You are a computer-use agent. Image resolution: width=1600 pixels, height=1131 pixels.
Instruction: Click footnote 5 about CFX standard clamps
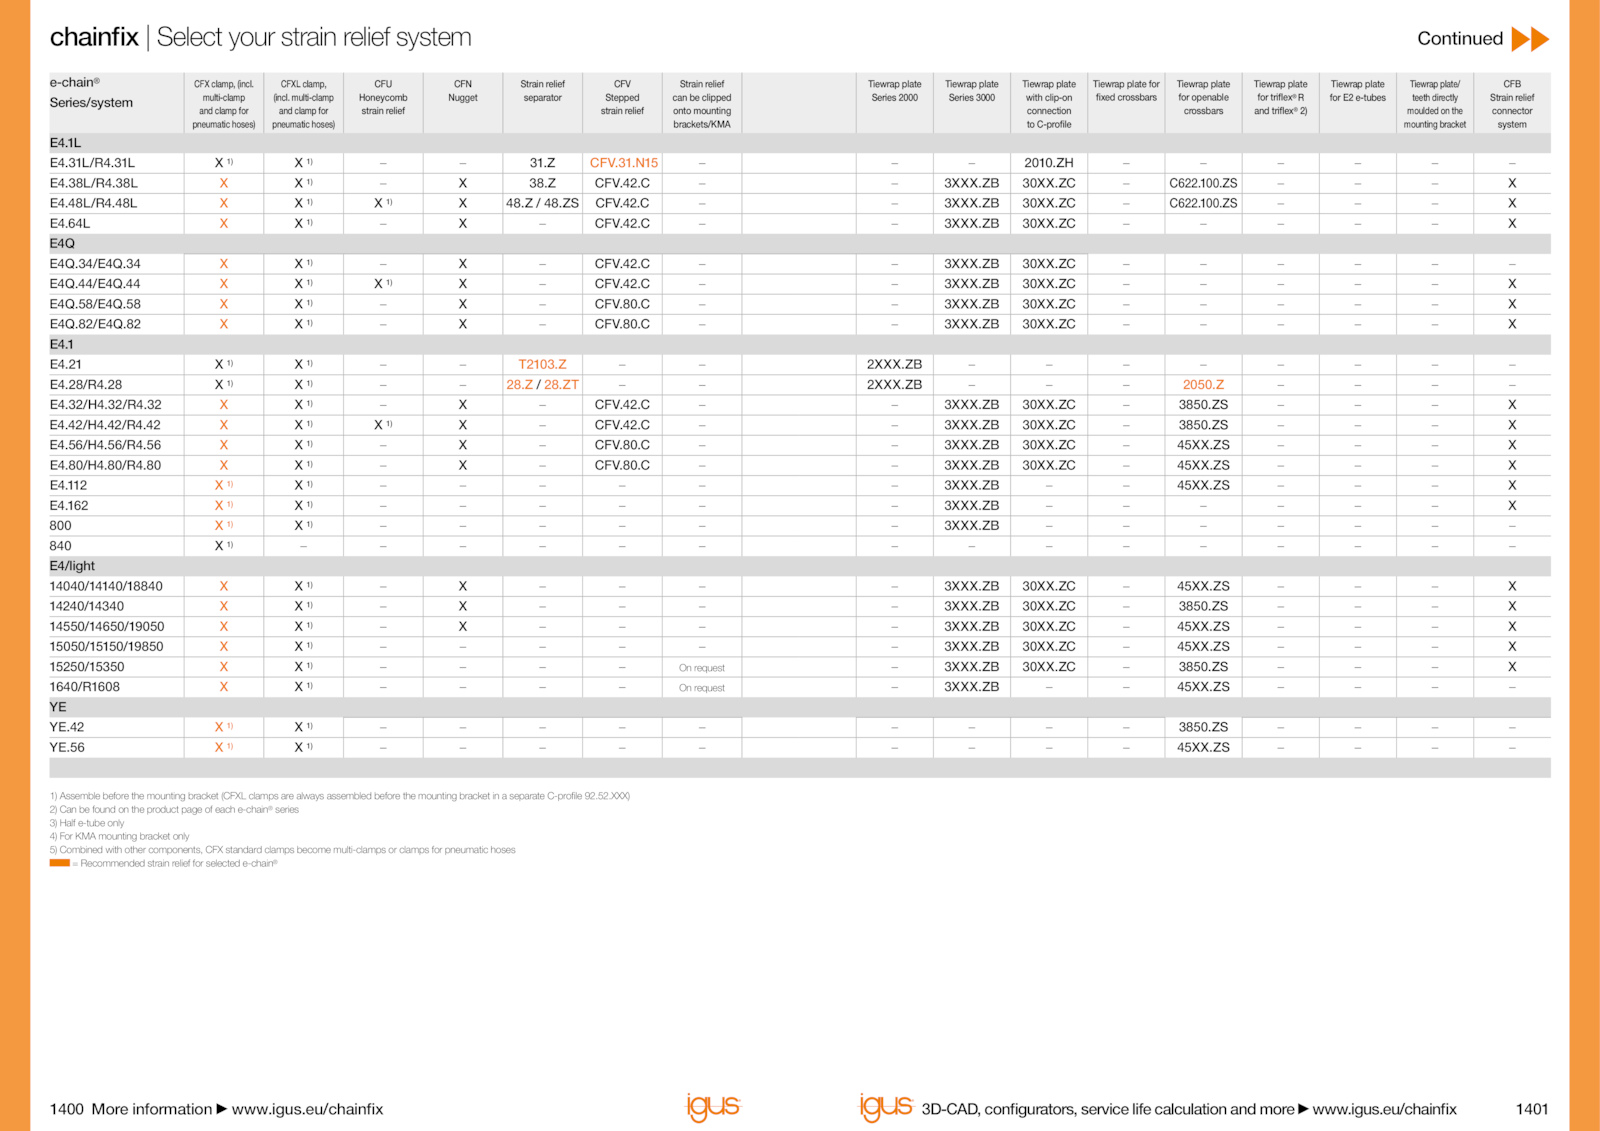[x=283, y=850]
